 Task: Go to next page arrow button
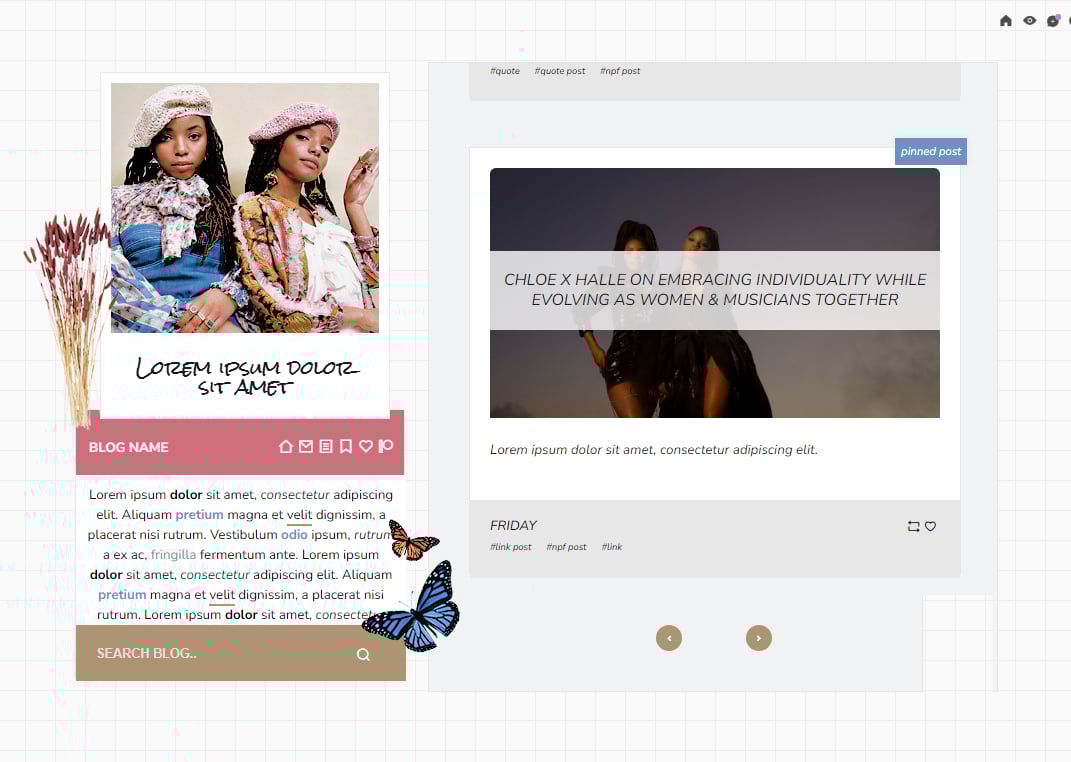[x=758, y=638]
